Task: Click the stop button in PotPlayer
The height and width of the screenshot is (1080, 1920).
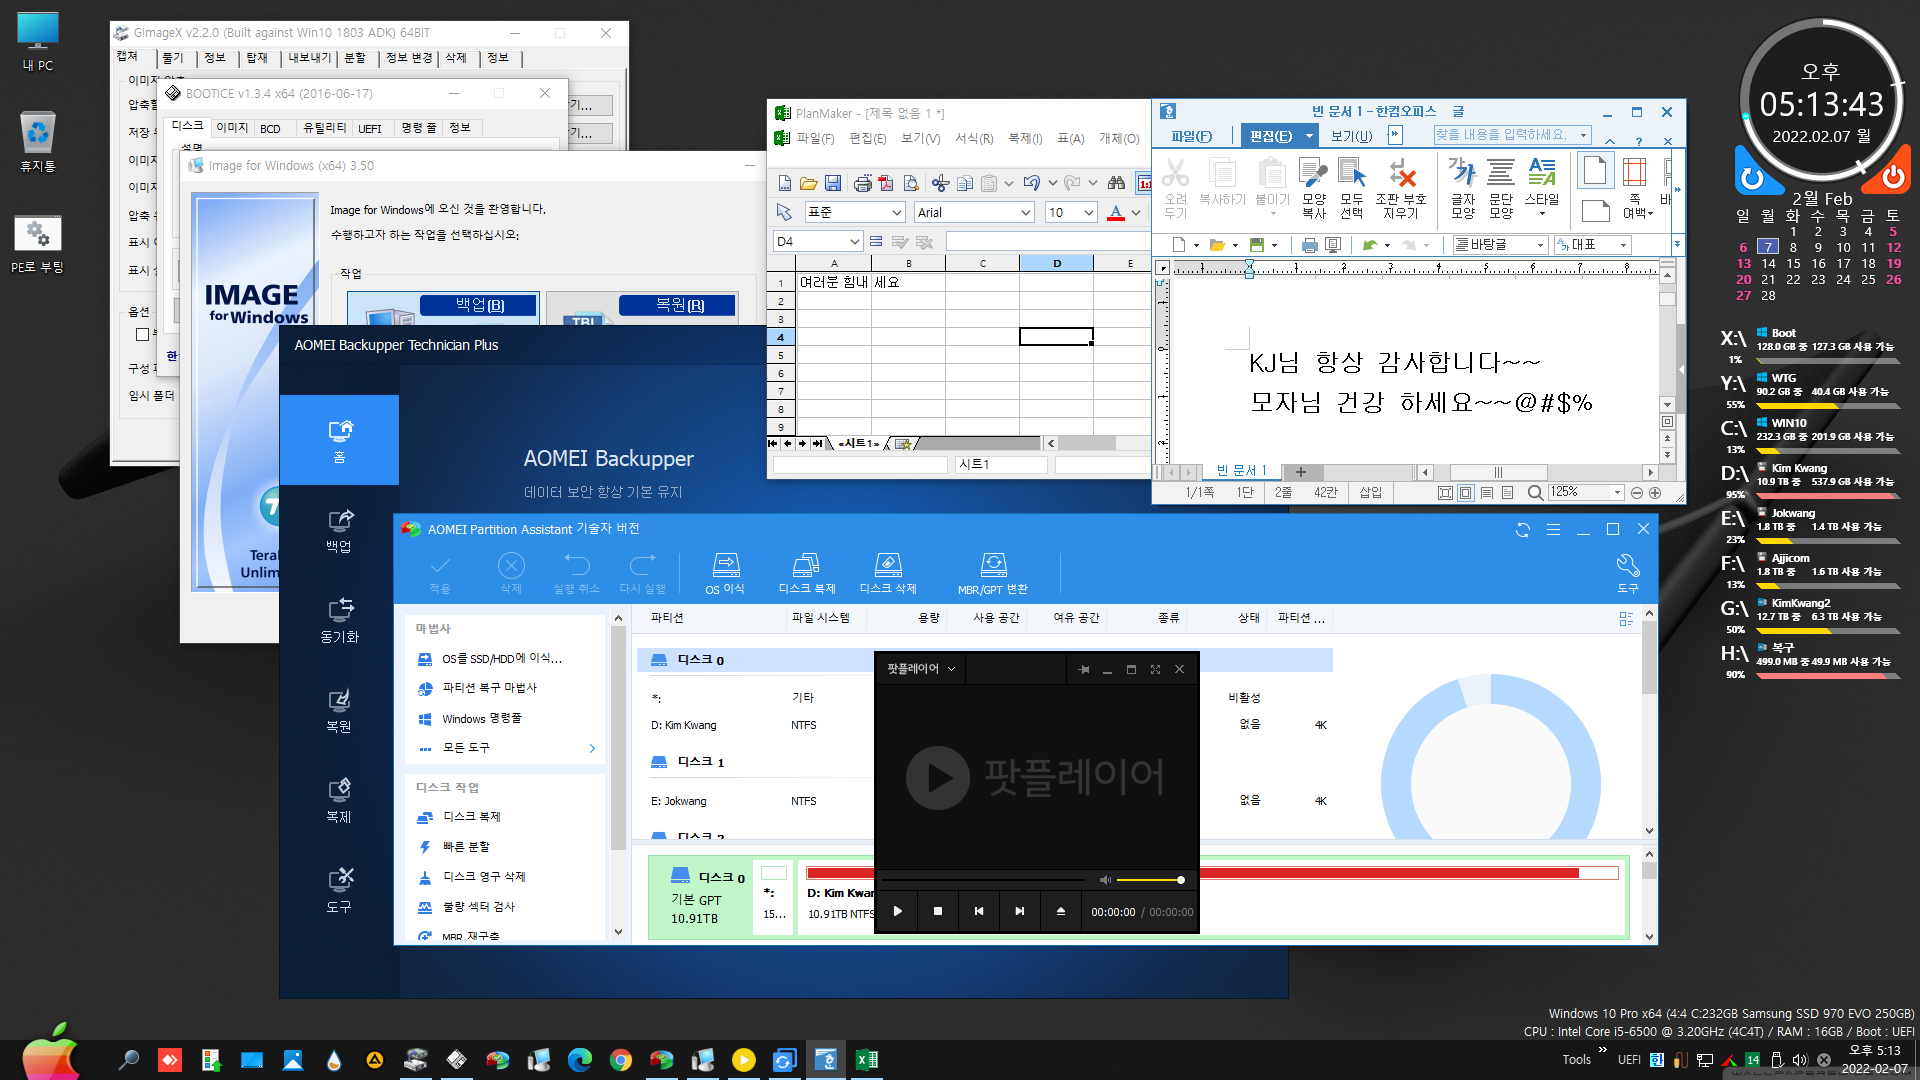Action: pos(938,911)
